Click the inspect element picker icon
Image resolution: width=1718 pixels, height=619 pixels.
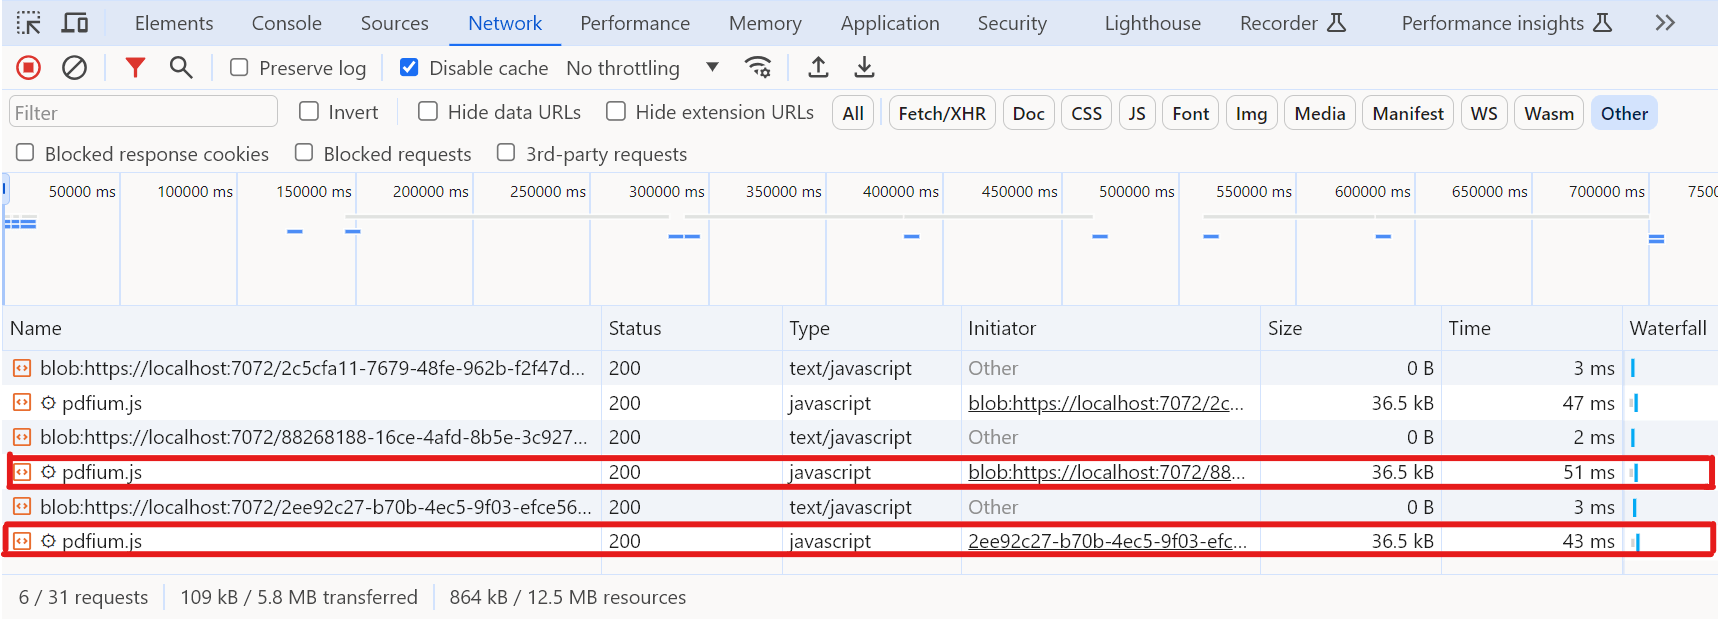pyautogui.click(x=29, y=23)
